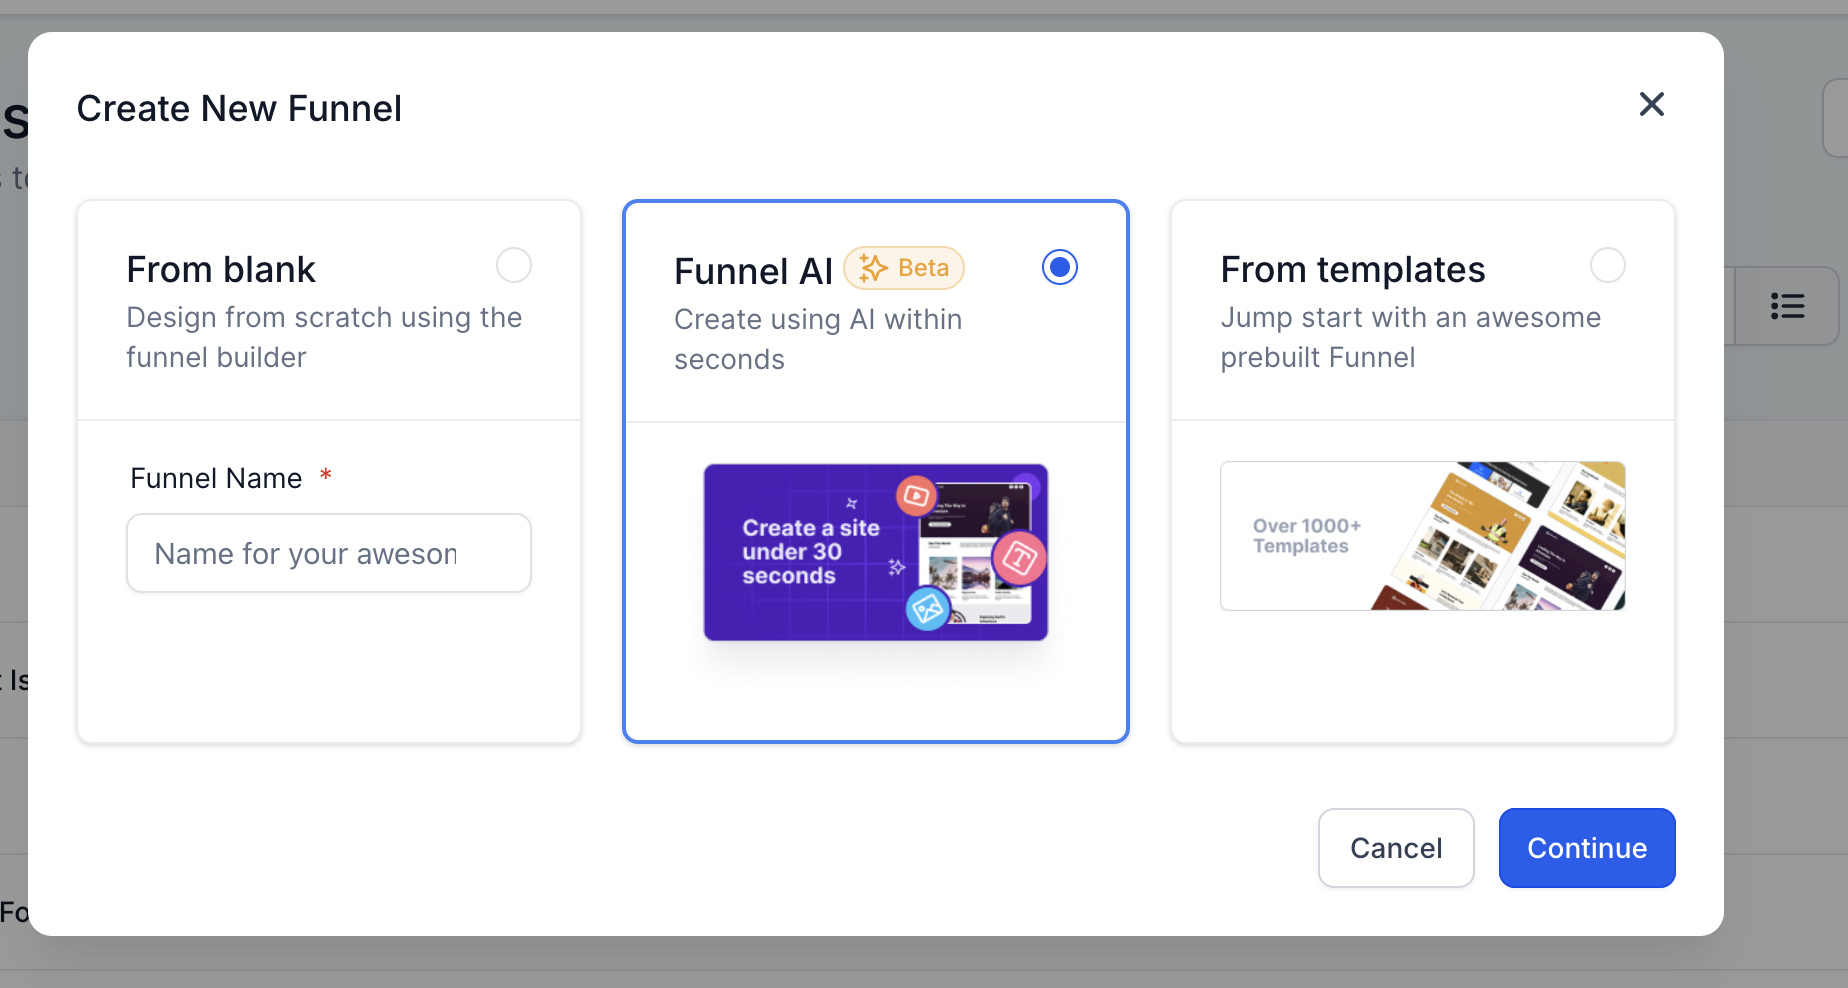Viewport: 1848px width, 988px height.
Task: Click Continue to proceed with Funnel AI
Action: pos(1586,848)
